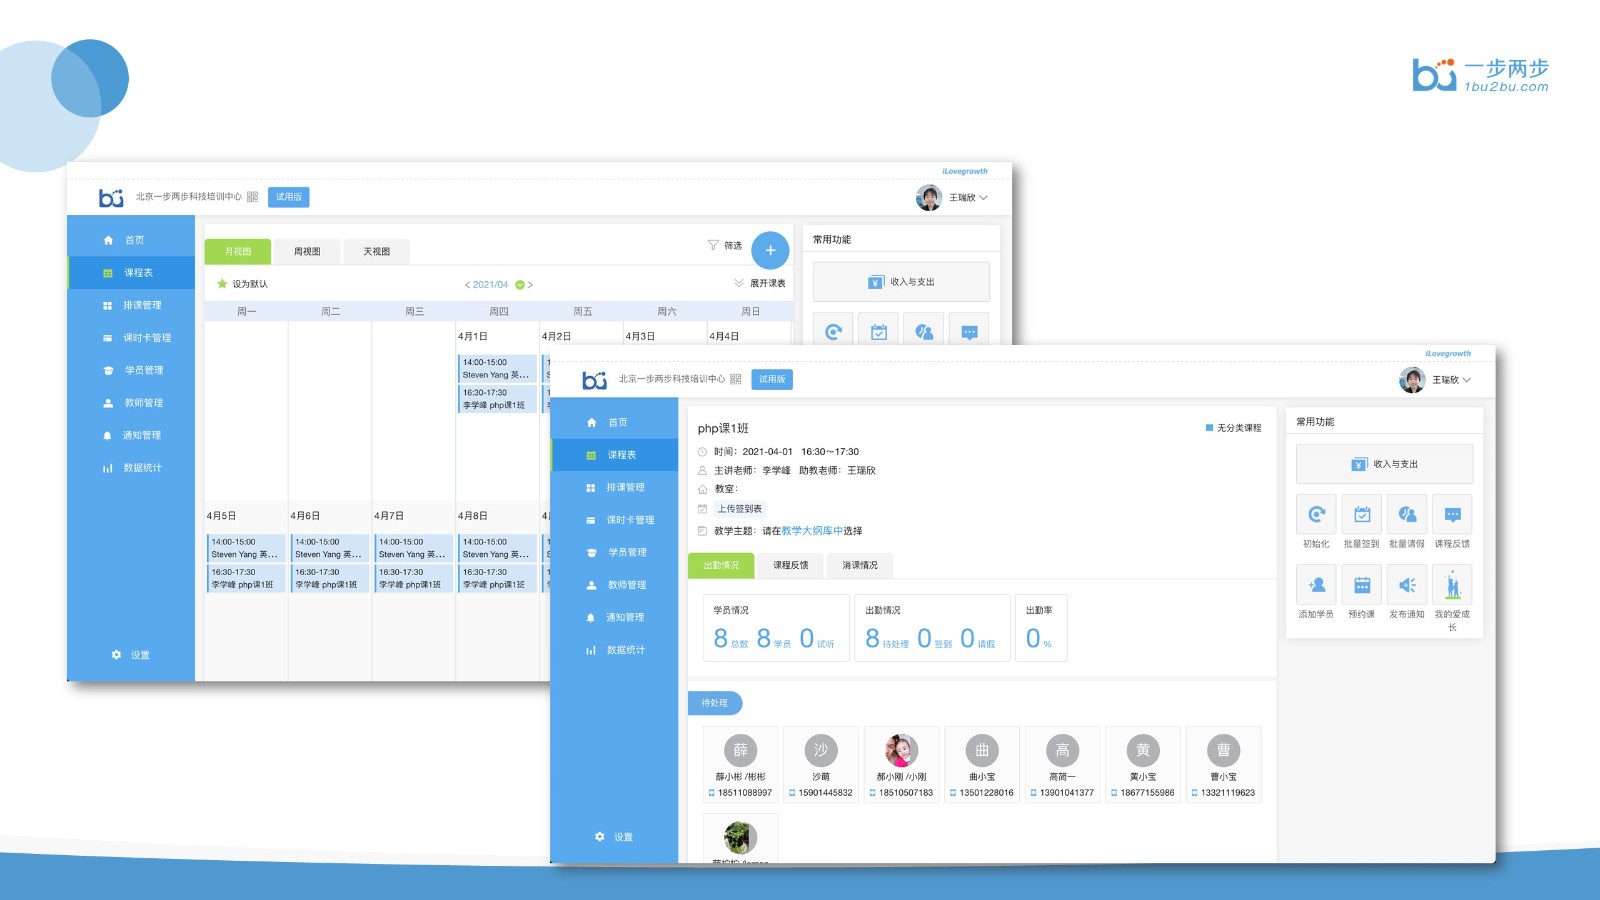Screen dimensions: 1600x900
Task: Click 初始化 icon in back window
Action: pos(833,330)
